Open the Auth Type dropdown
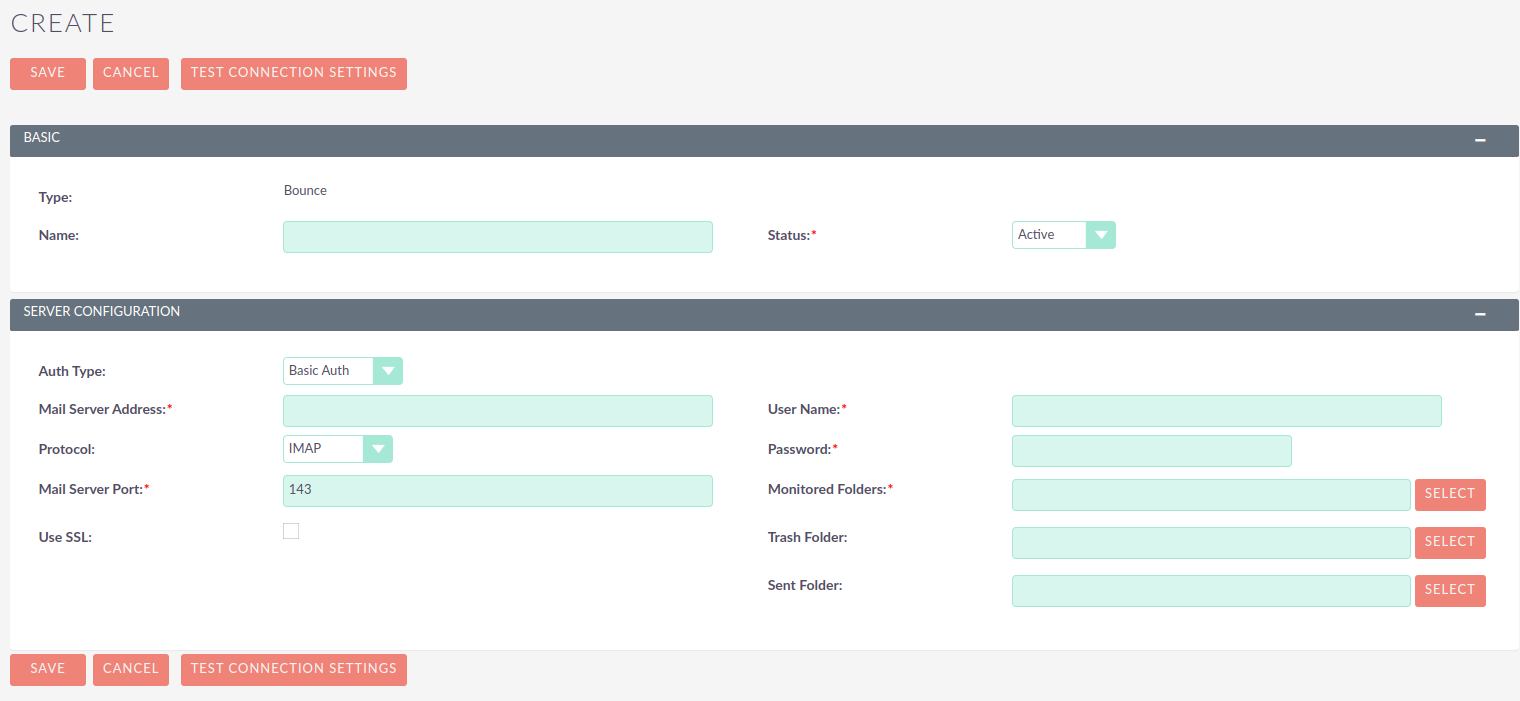Screen dimensions: 1520x701 389,370
